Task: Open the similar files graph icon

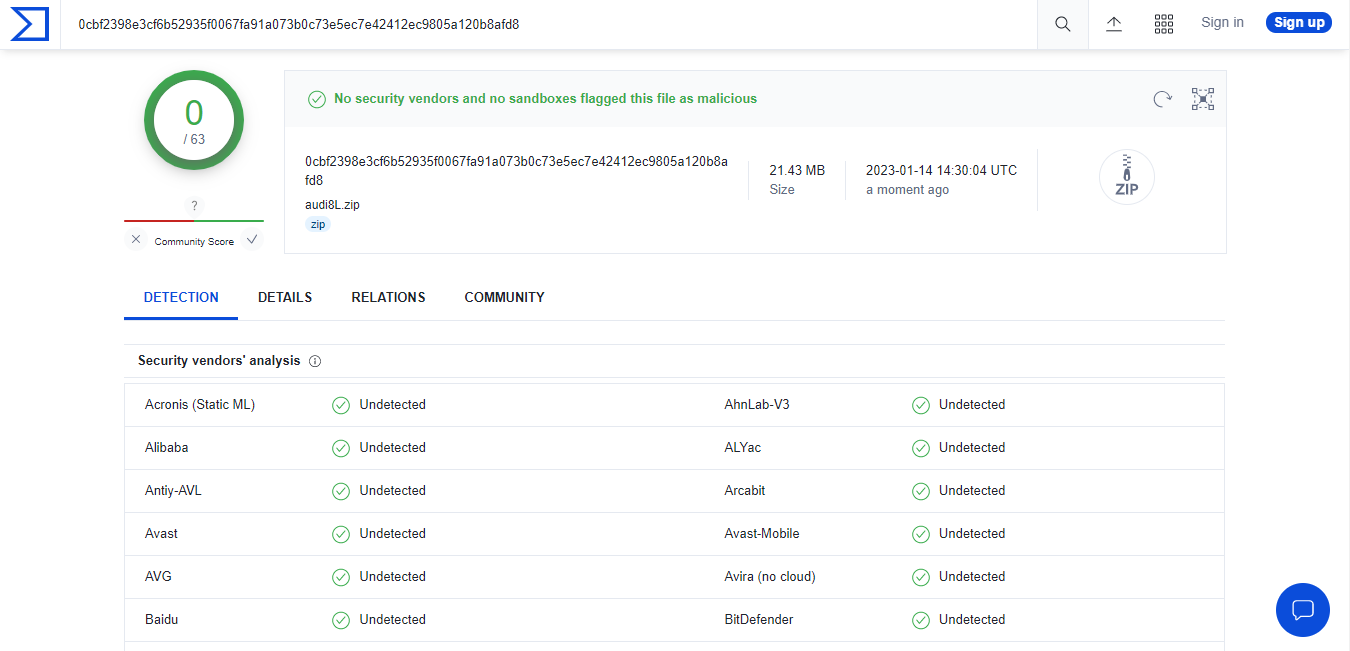Action: coord(1203,99)
